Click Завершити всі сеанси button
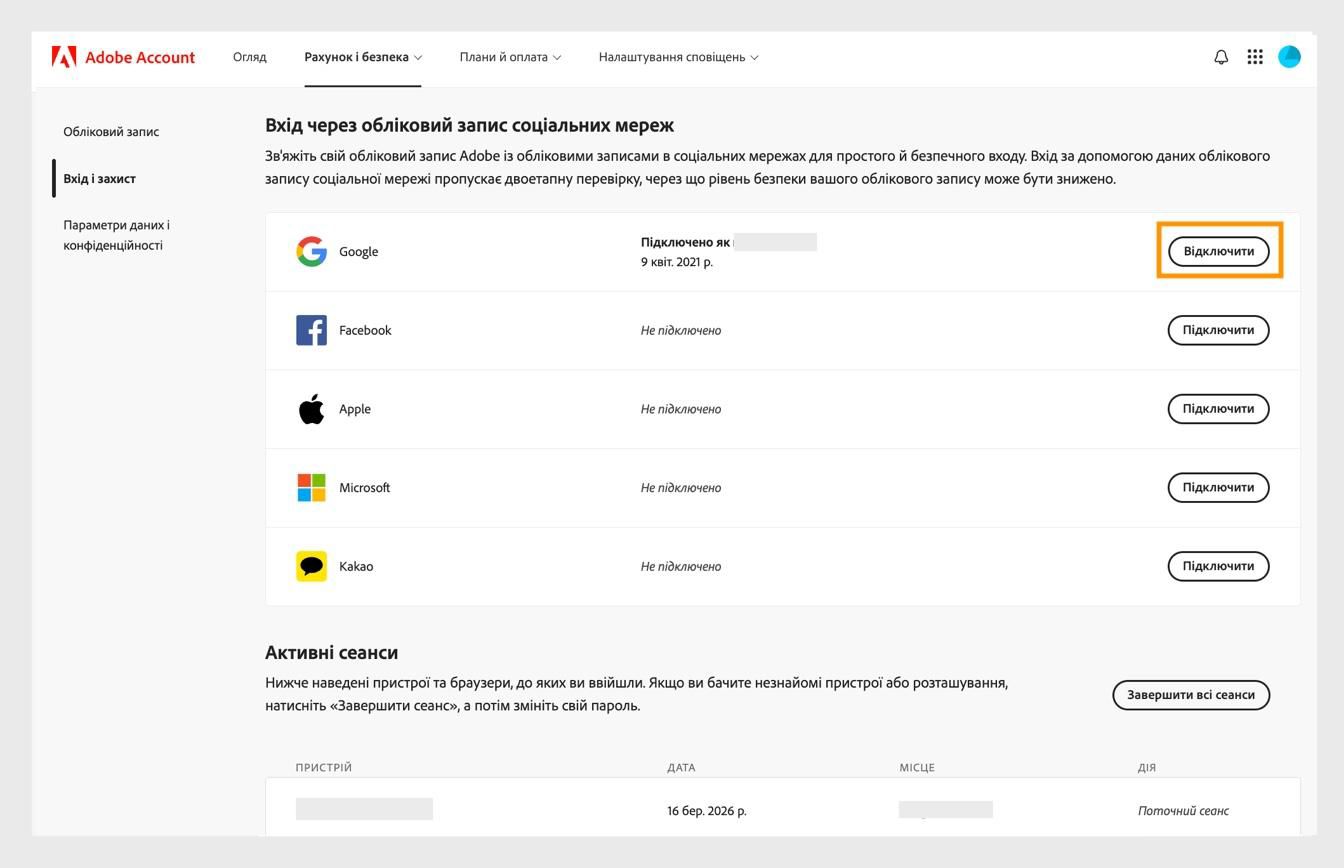Screen dimensions: 1344x868 [x=1190, y=695]
